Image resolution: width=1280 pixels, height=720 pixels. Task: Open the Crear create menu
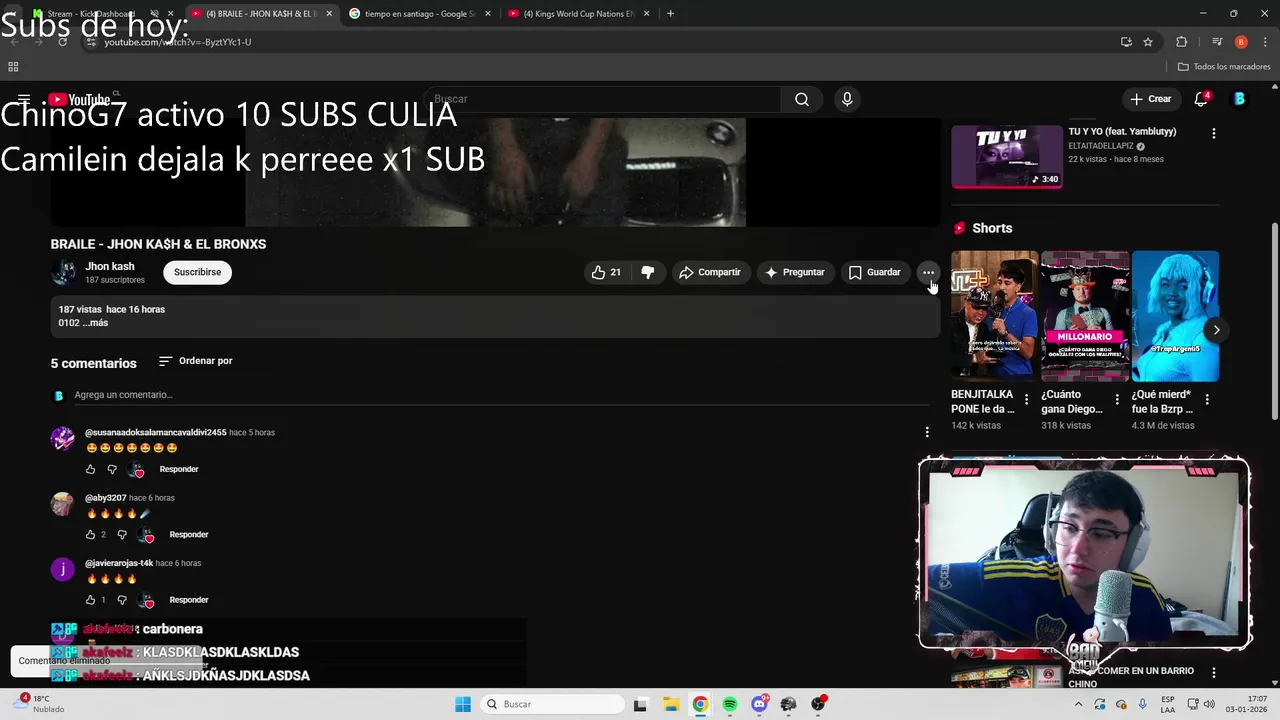(1150, 99)
